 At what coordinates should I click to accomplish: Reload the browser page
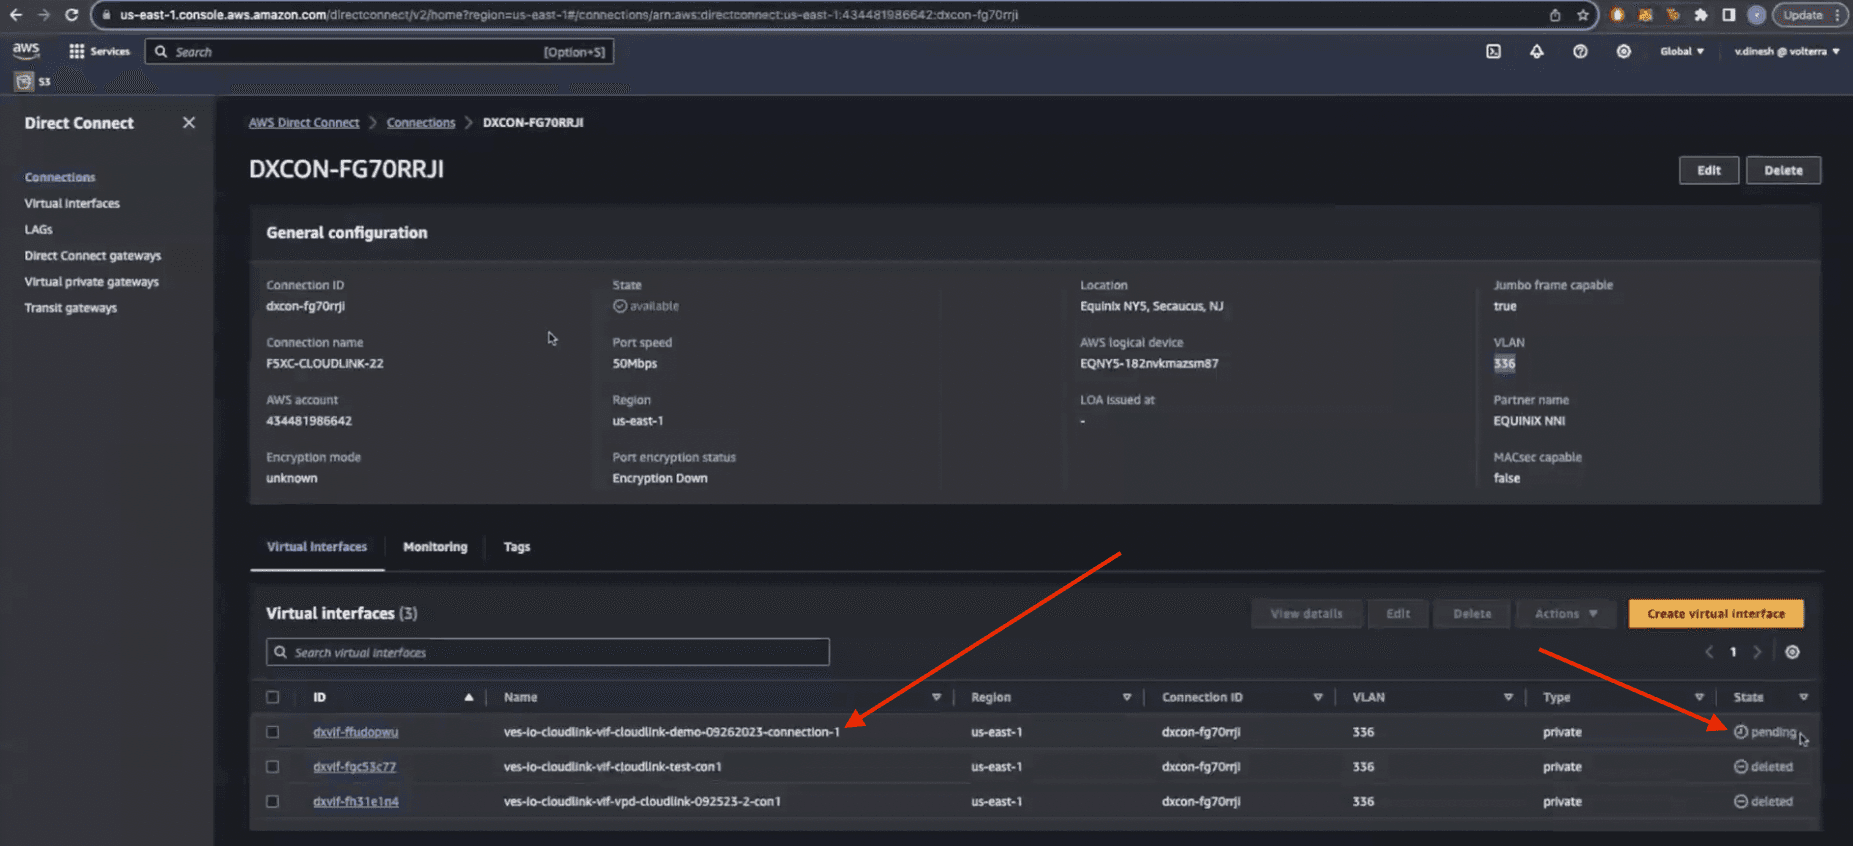click(x=71, y=15)
